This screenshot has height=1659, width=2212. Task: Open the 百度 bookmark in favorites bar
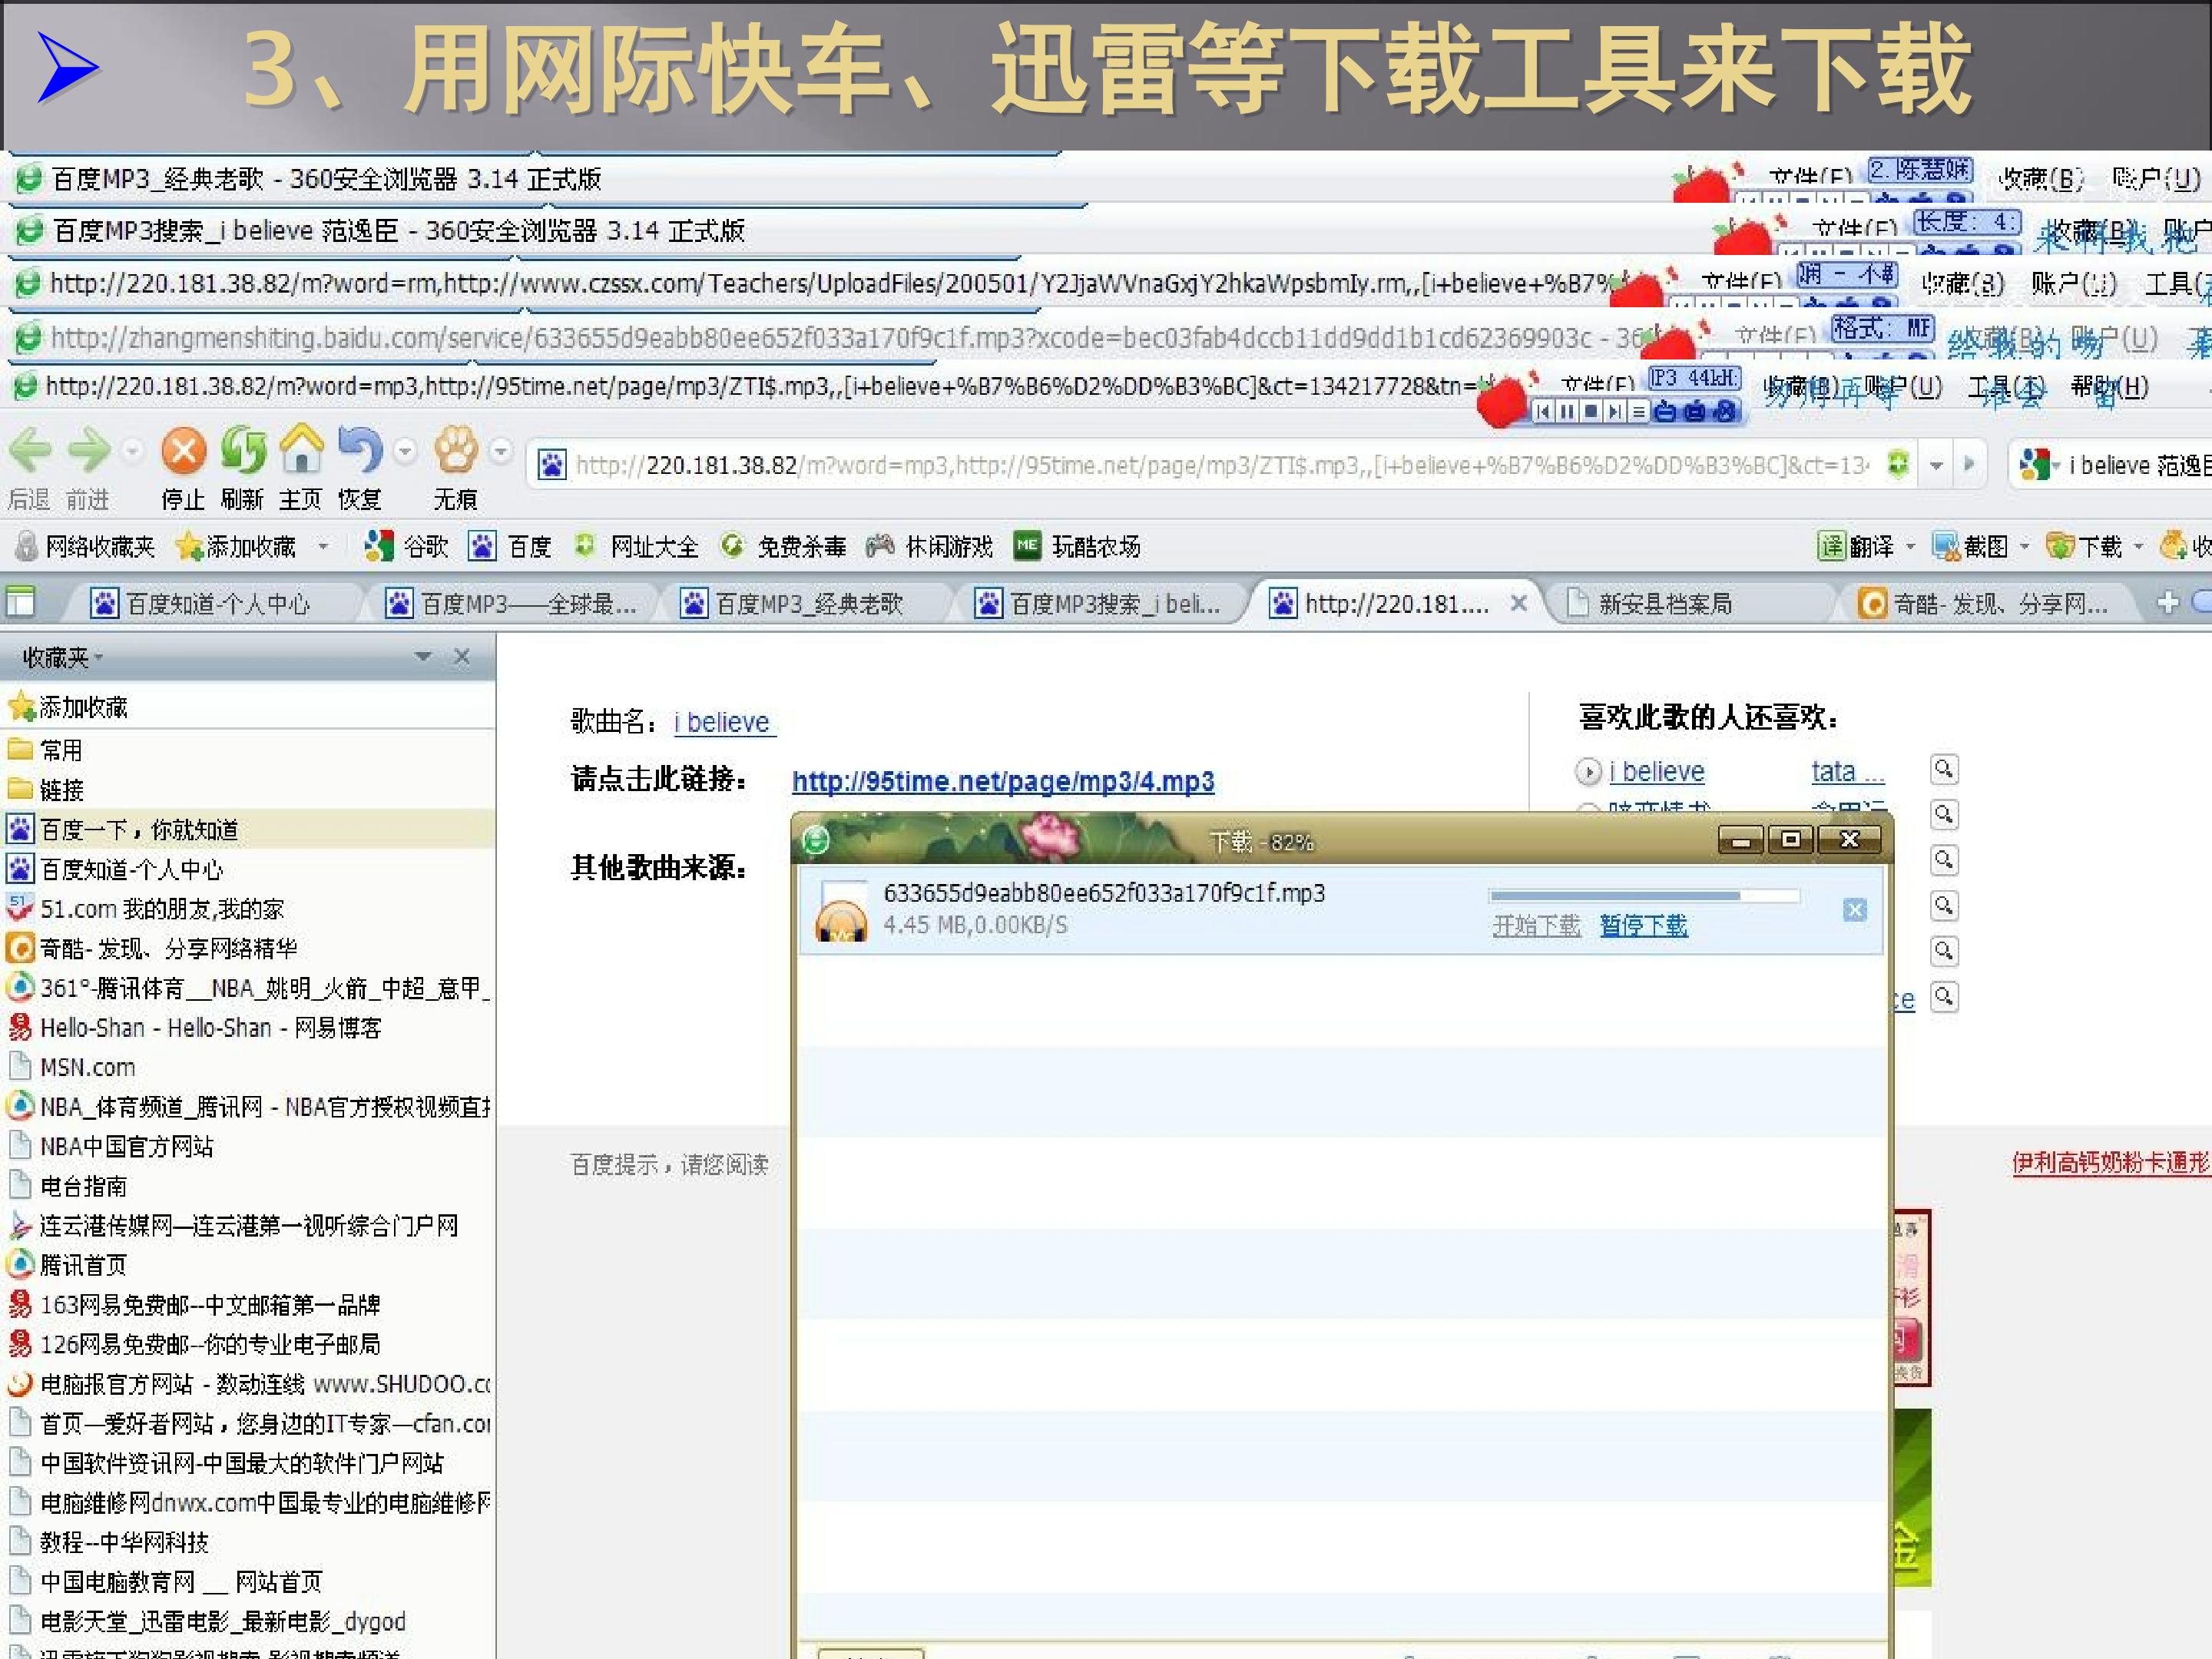[510, 546]
